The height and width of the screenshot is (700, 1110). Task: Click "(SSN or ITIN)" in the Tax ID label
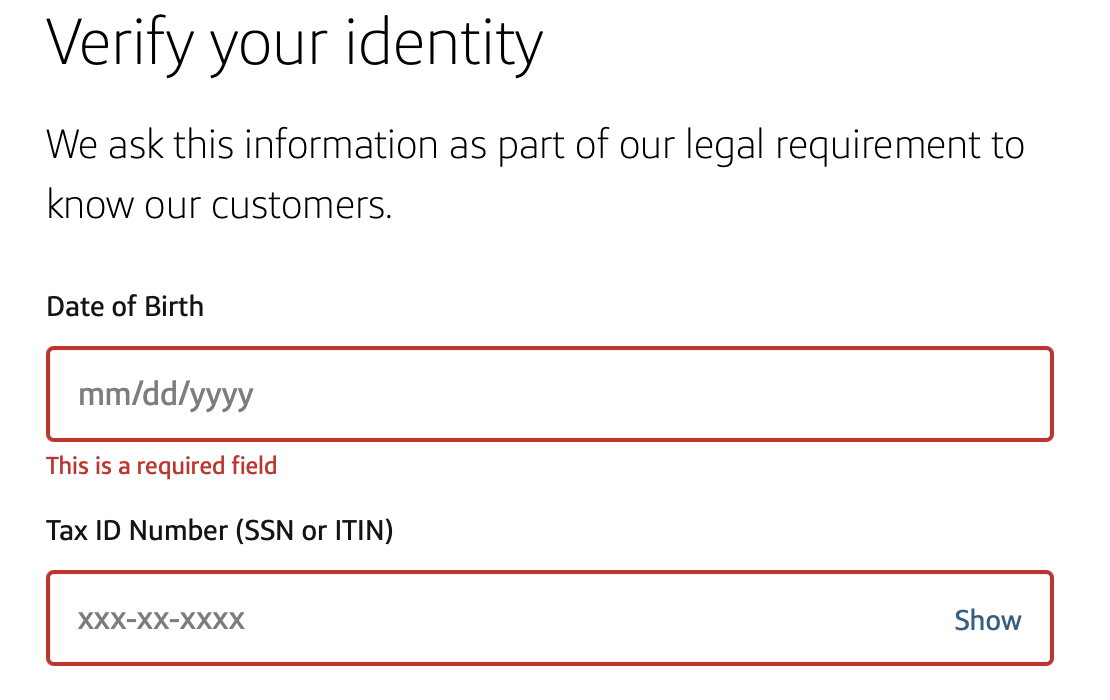(x=314, y=531)
